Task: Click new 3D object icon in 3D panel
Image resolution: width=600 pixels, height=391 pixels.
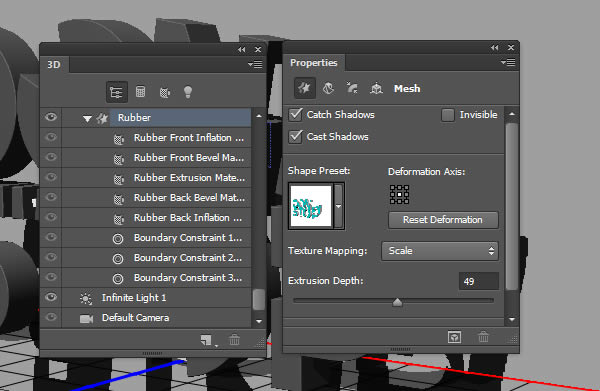Action: (207, 340)
